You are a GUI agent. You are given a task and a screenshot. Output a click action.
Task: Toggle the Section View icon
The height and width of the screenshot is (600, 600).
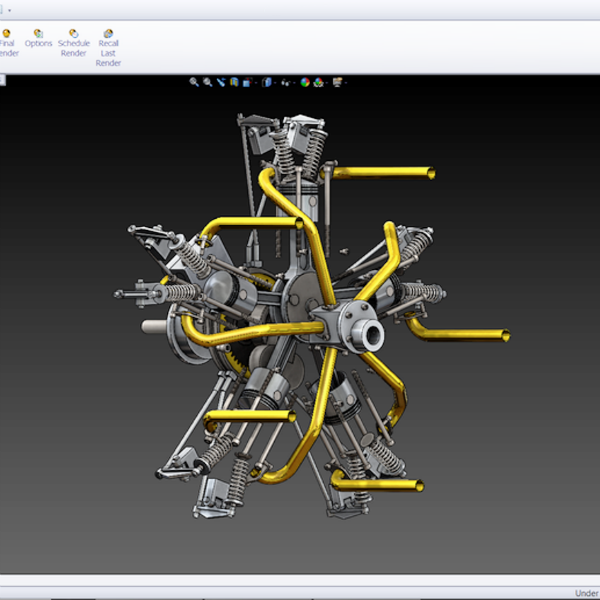coord(234,82)
